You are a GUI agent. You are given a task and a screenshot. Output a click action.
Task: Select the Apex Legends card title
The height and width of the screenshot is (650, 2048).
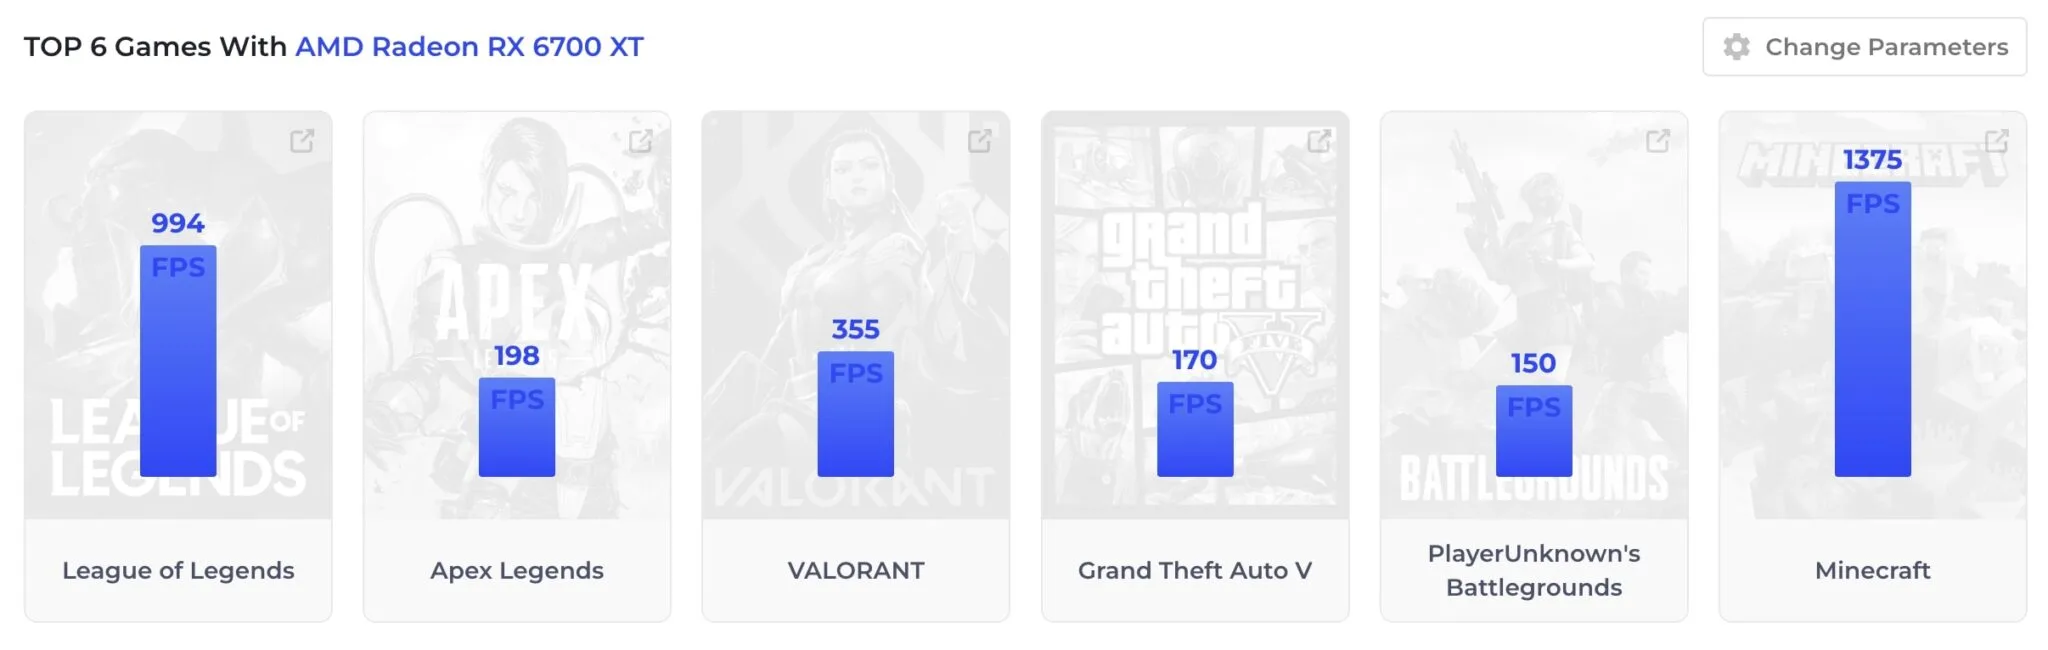tap(517, 571)
